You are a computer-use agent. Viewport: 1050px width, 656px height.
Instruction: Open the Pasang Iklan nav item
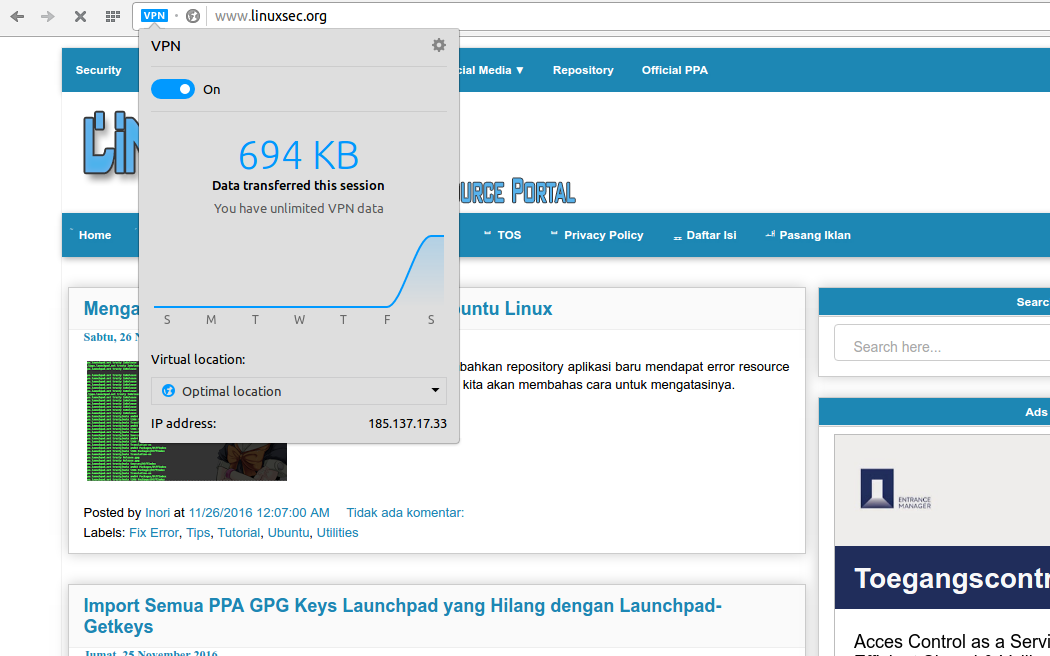815,235
